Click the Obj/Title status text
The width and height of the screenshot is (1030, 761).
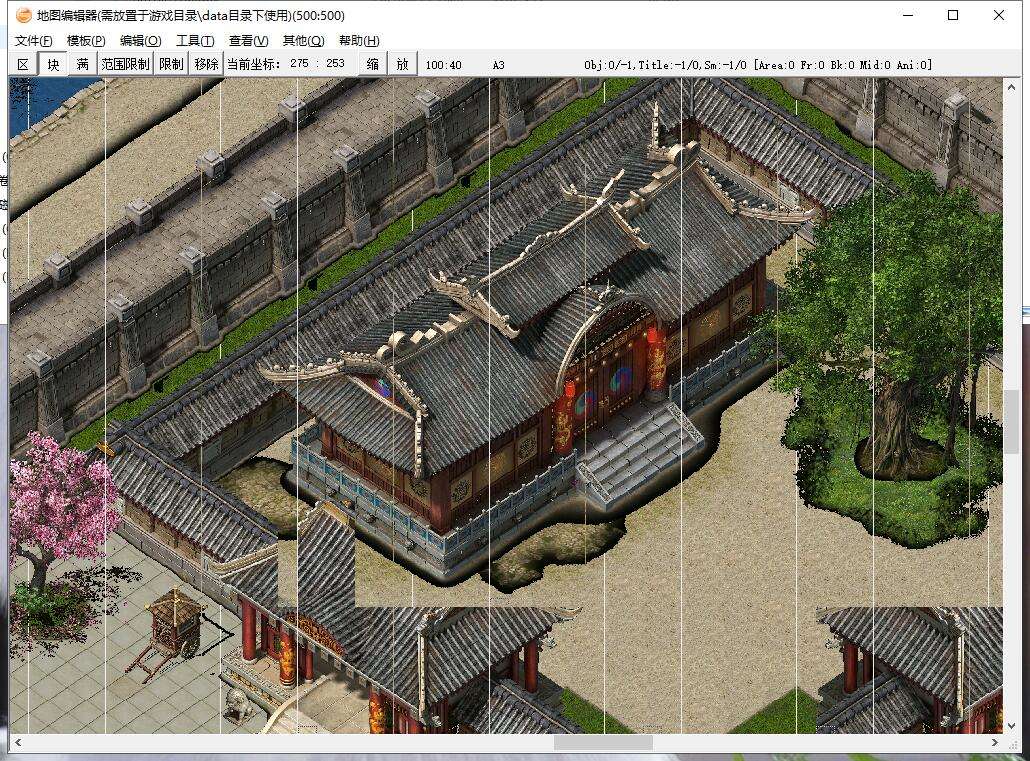[x=758, y=64]
